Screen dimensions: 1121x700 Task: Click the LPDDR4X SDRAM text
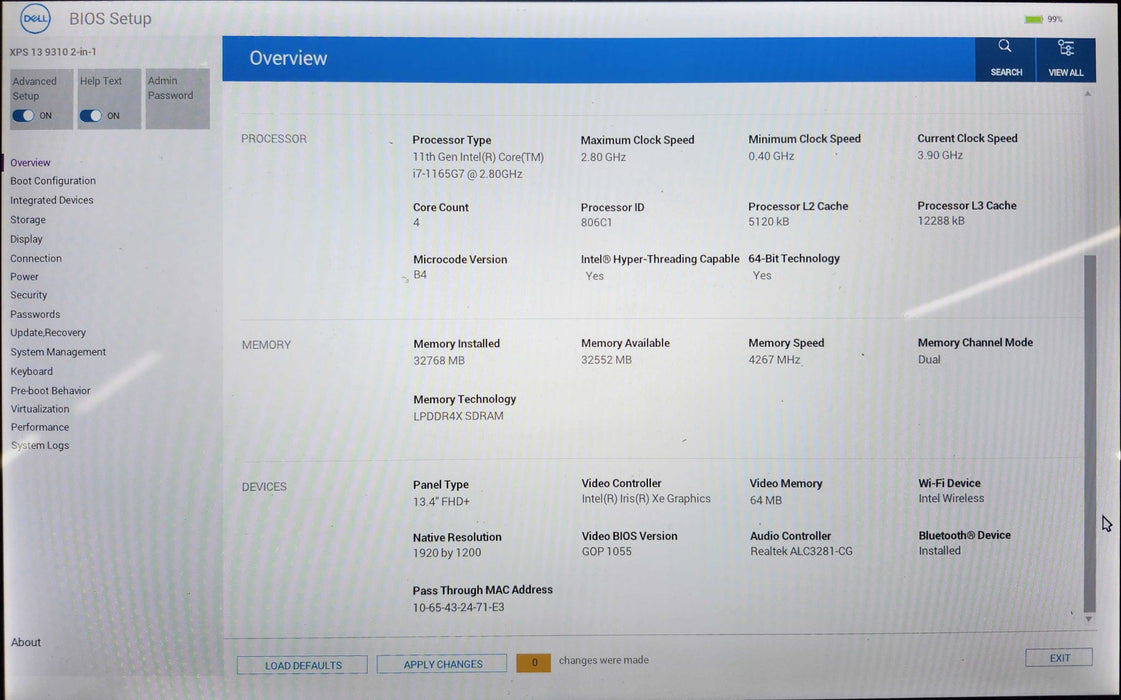(458, 416)
